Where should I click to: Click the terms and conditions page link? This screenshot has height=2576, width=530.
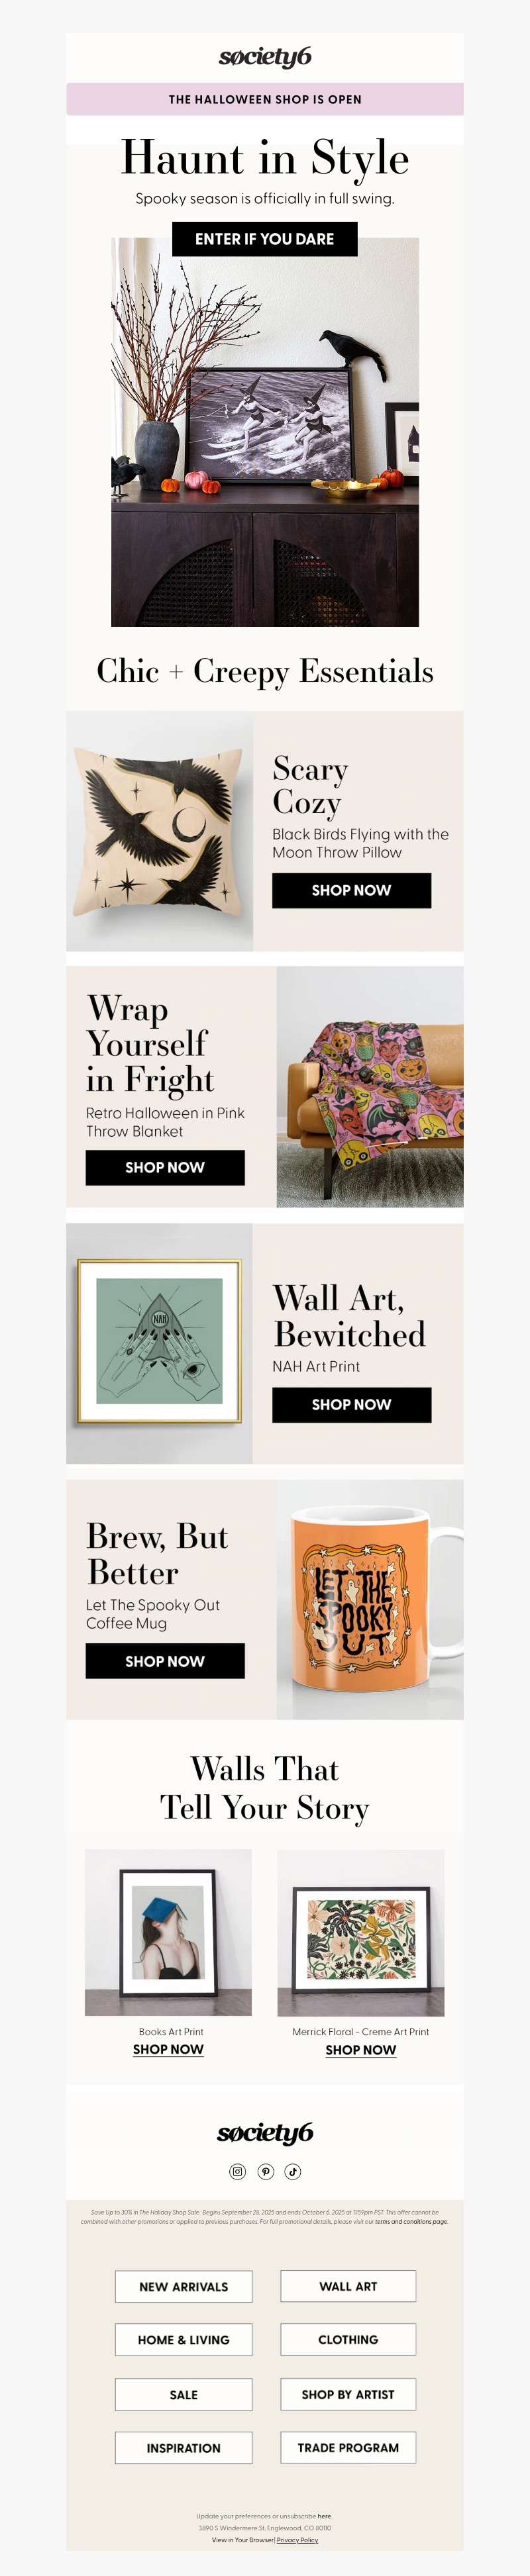(x=411, y=2222)
